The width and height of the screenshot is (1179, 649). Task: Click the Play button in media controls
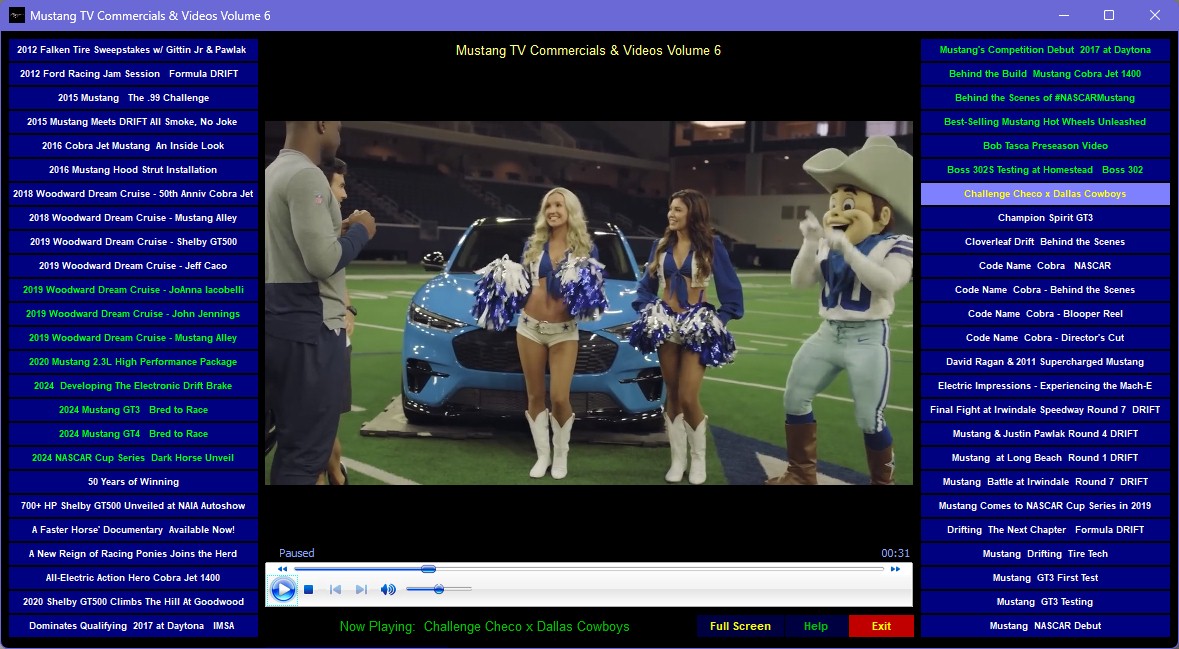(283, 590)
